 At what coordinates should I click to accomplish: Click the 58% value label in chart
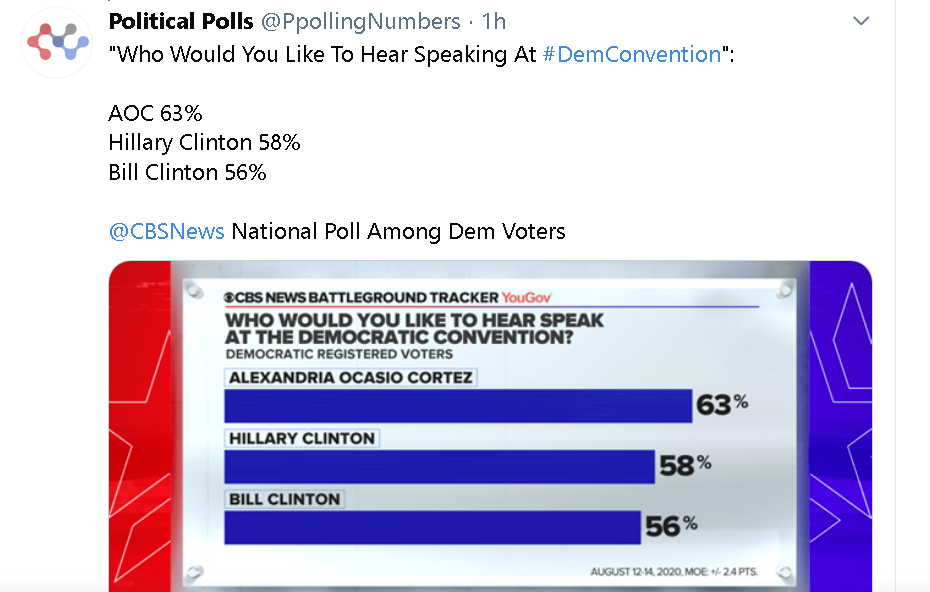click(x=685, y=465)
